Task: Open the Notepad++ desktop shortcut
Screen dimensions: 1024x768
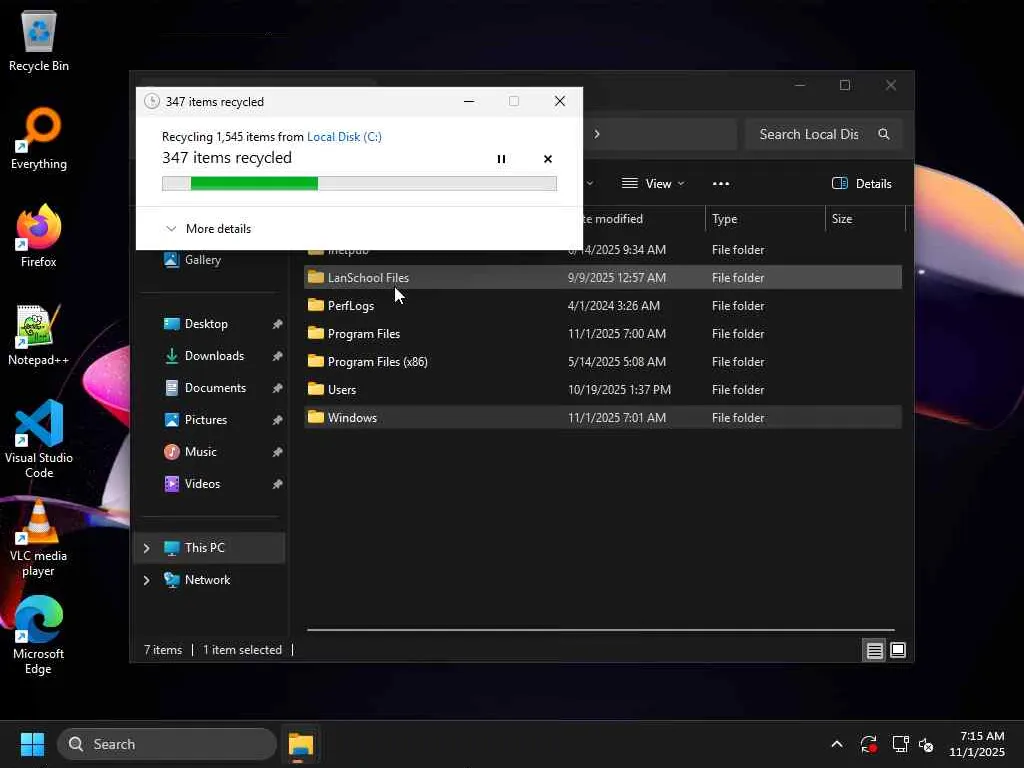Action: (x=39, y=334)
